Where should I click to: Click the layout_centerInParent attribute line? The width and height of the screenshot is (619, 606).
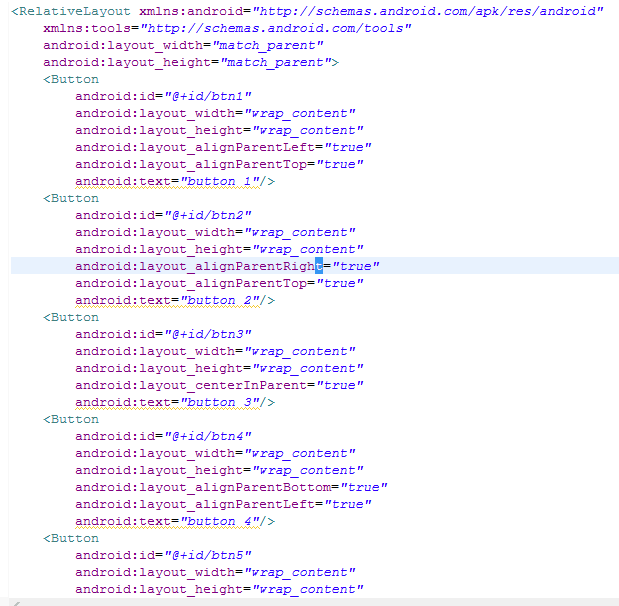219,385
